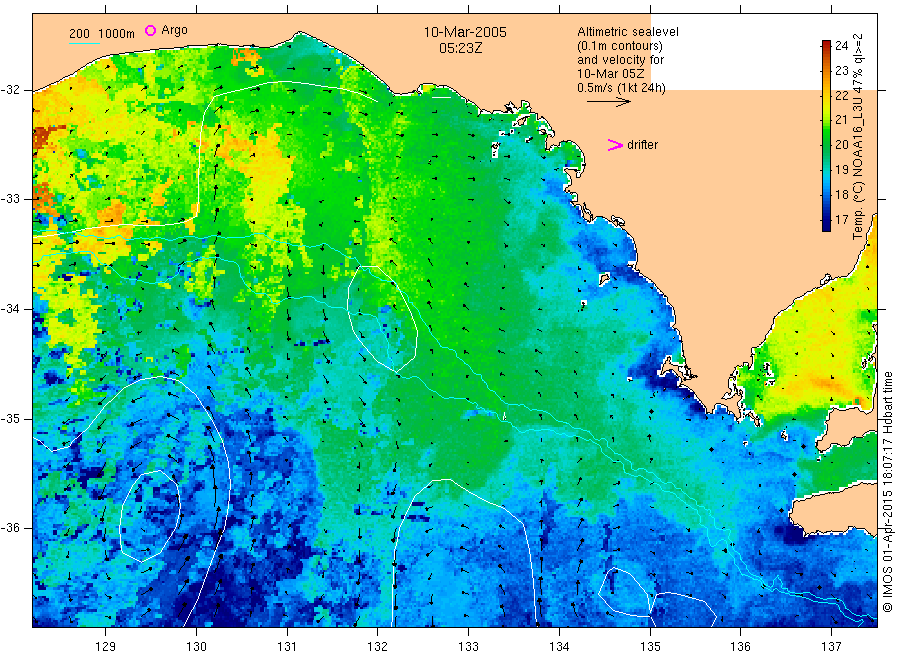Click the 137 longitude axis label
Screen dimensions: 900x660
(x=831, y=646)
